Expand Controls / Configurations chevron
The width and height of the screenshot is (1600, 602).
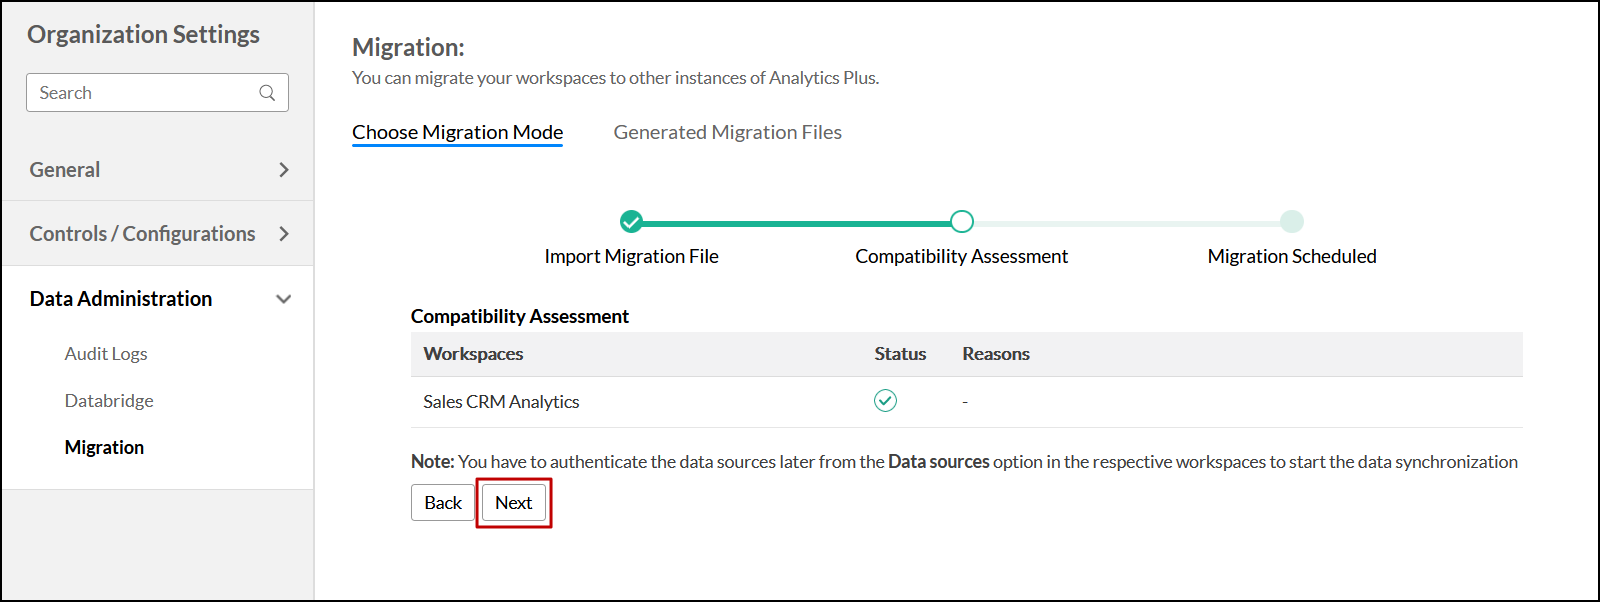(284, 234)
